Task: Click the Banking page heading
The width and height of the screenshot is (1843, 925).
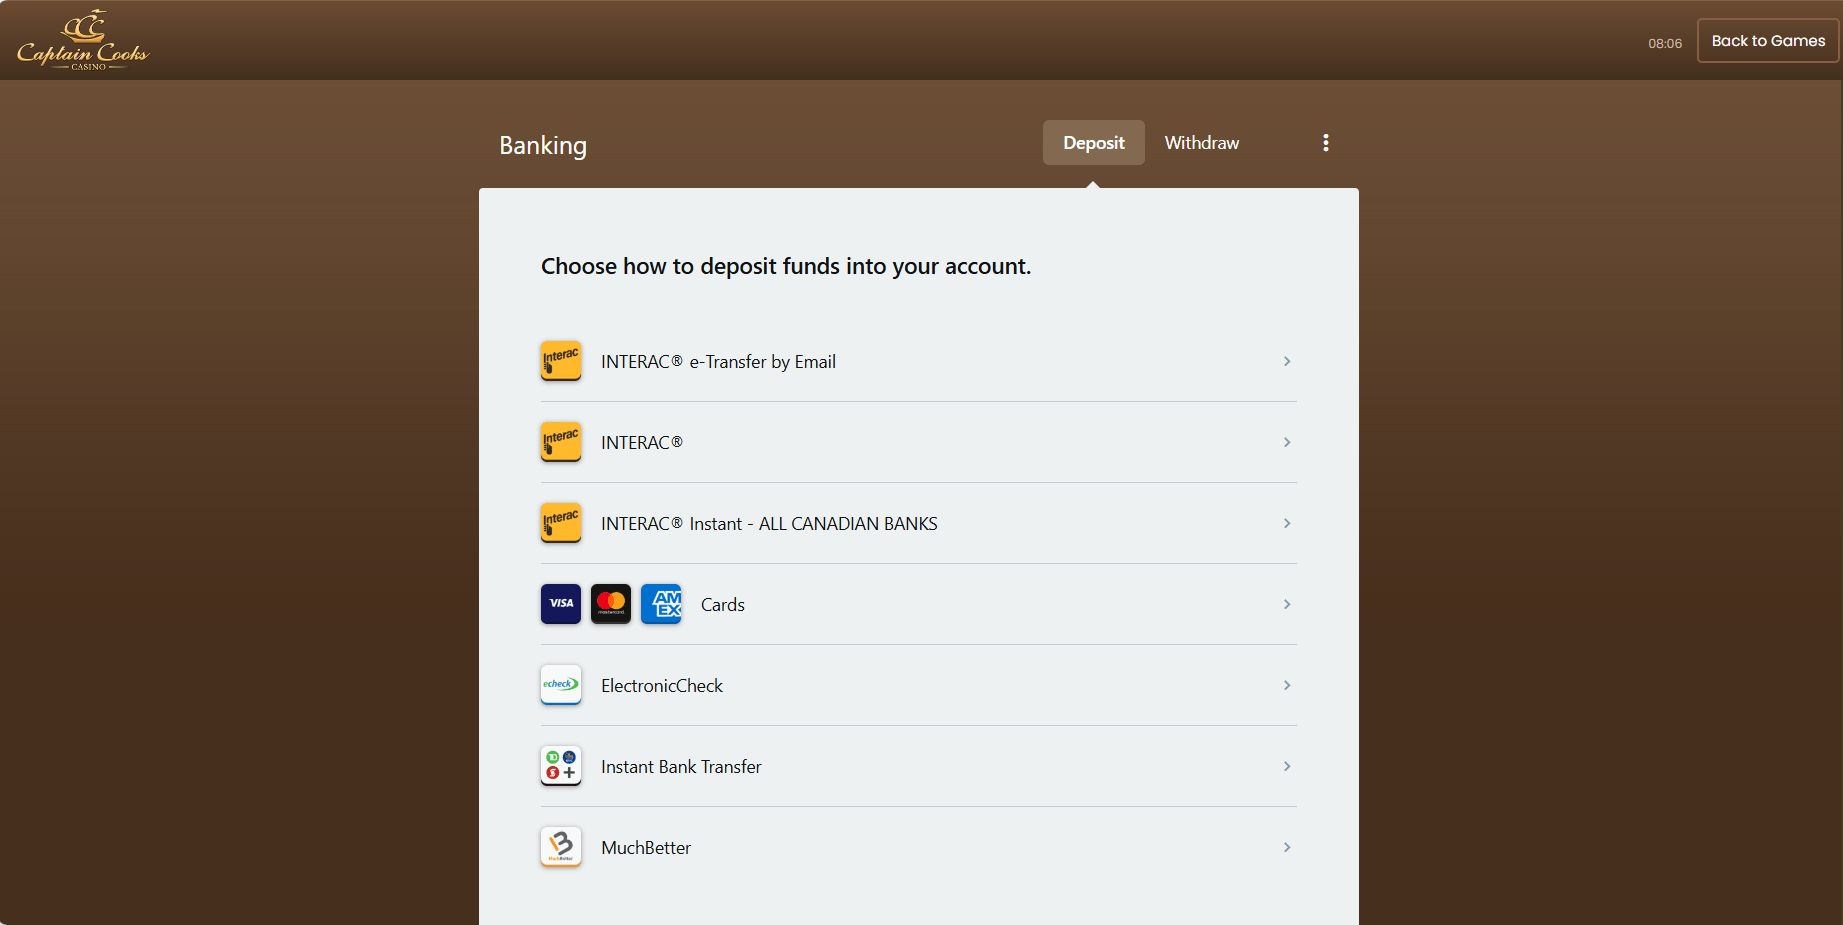Action: pos(543,146)
